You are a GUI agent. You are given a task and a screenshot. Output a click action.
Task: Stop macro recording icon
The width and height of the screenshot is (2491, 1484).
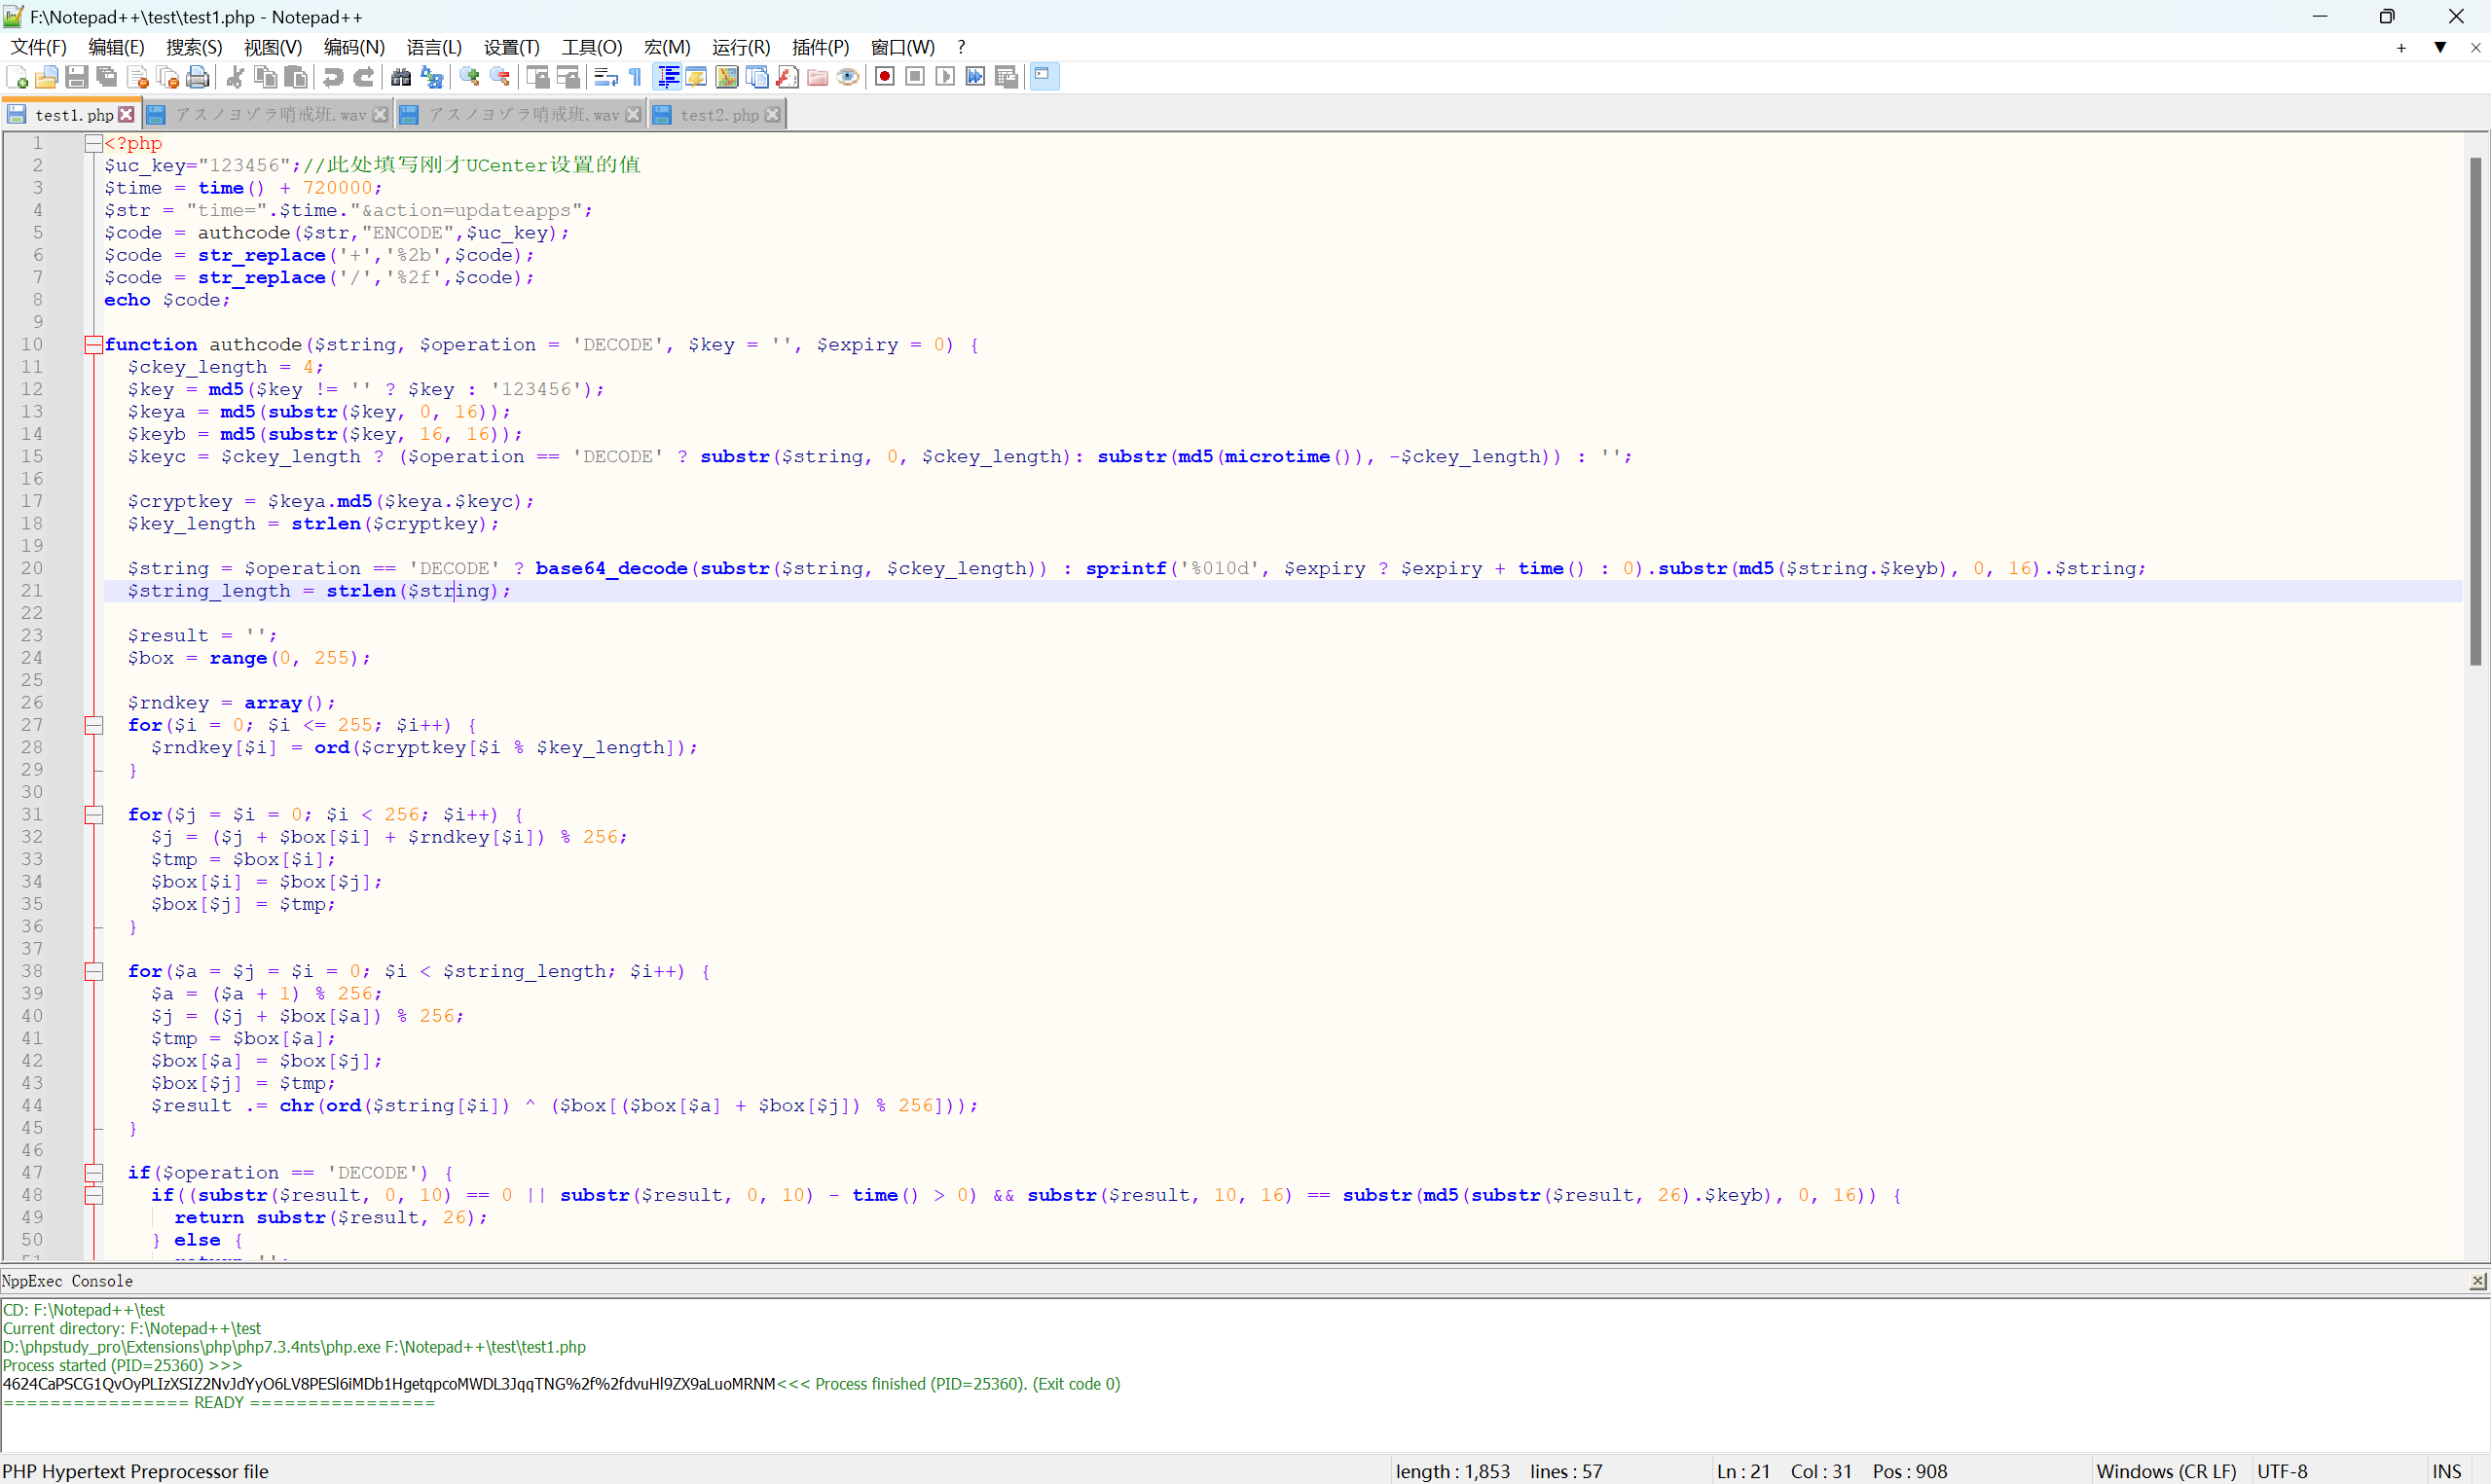915,77
